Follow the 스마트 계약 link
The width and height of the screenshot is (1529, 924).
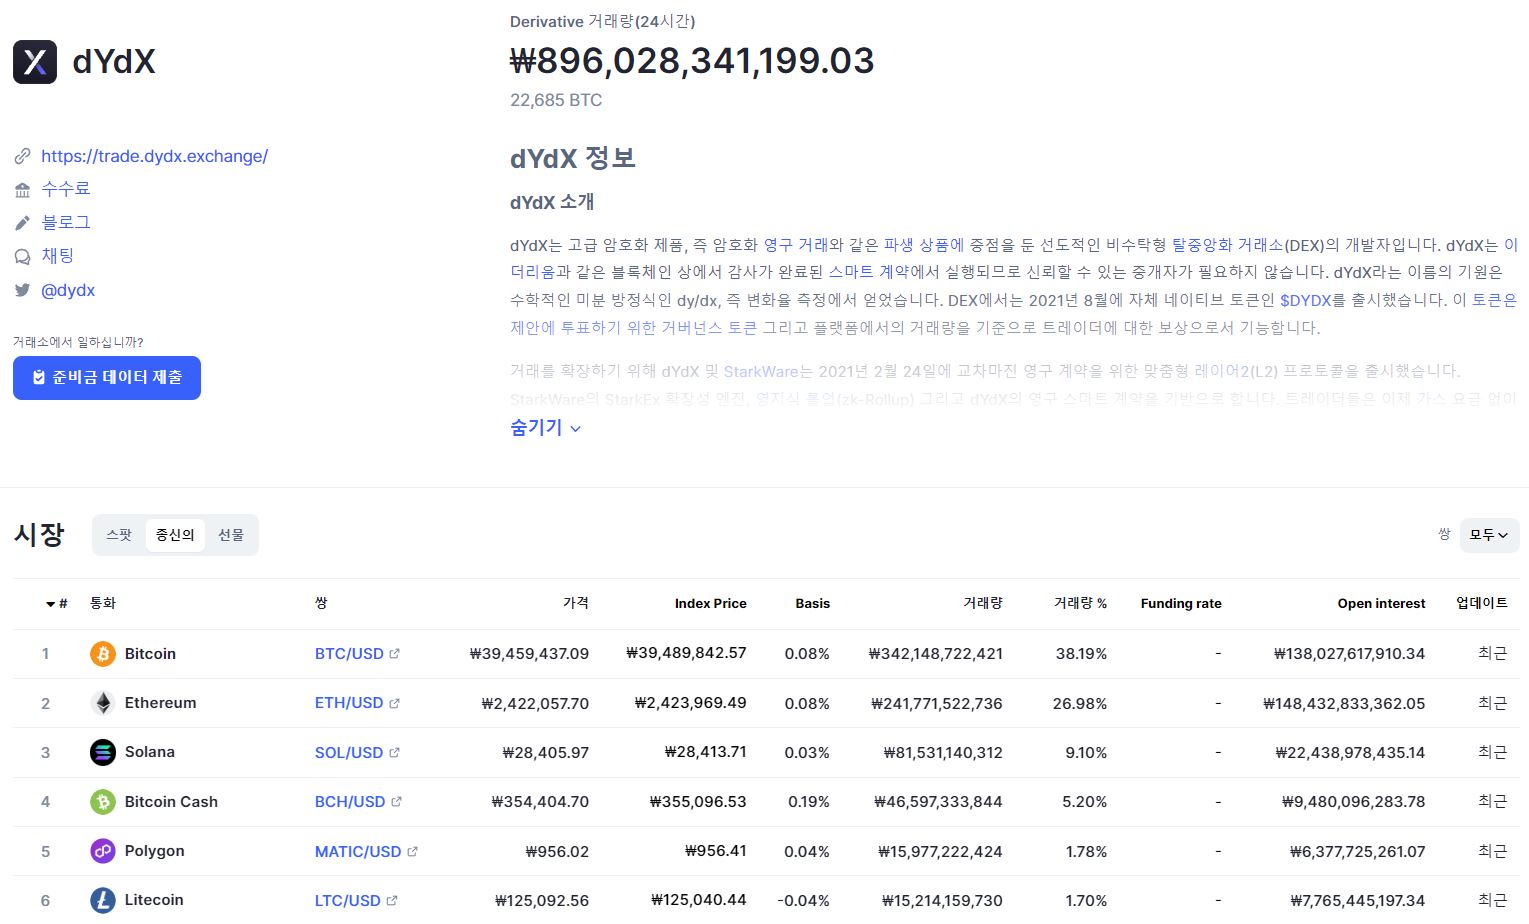[868, 272]
